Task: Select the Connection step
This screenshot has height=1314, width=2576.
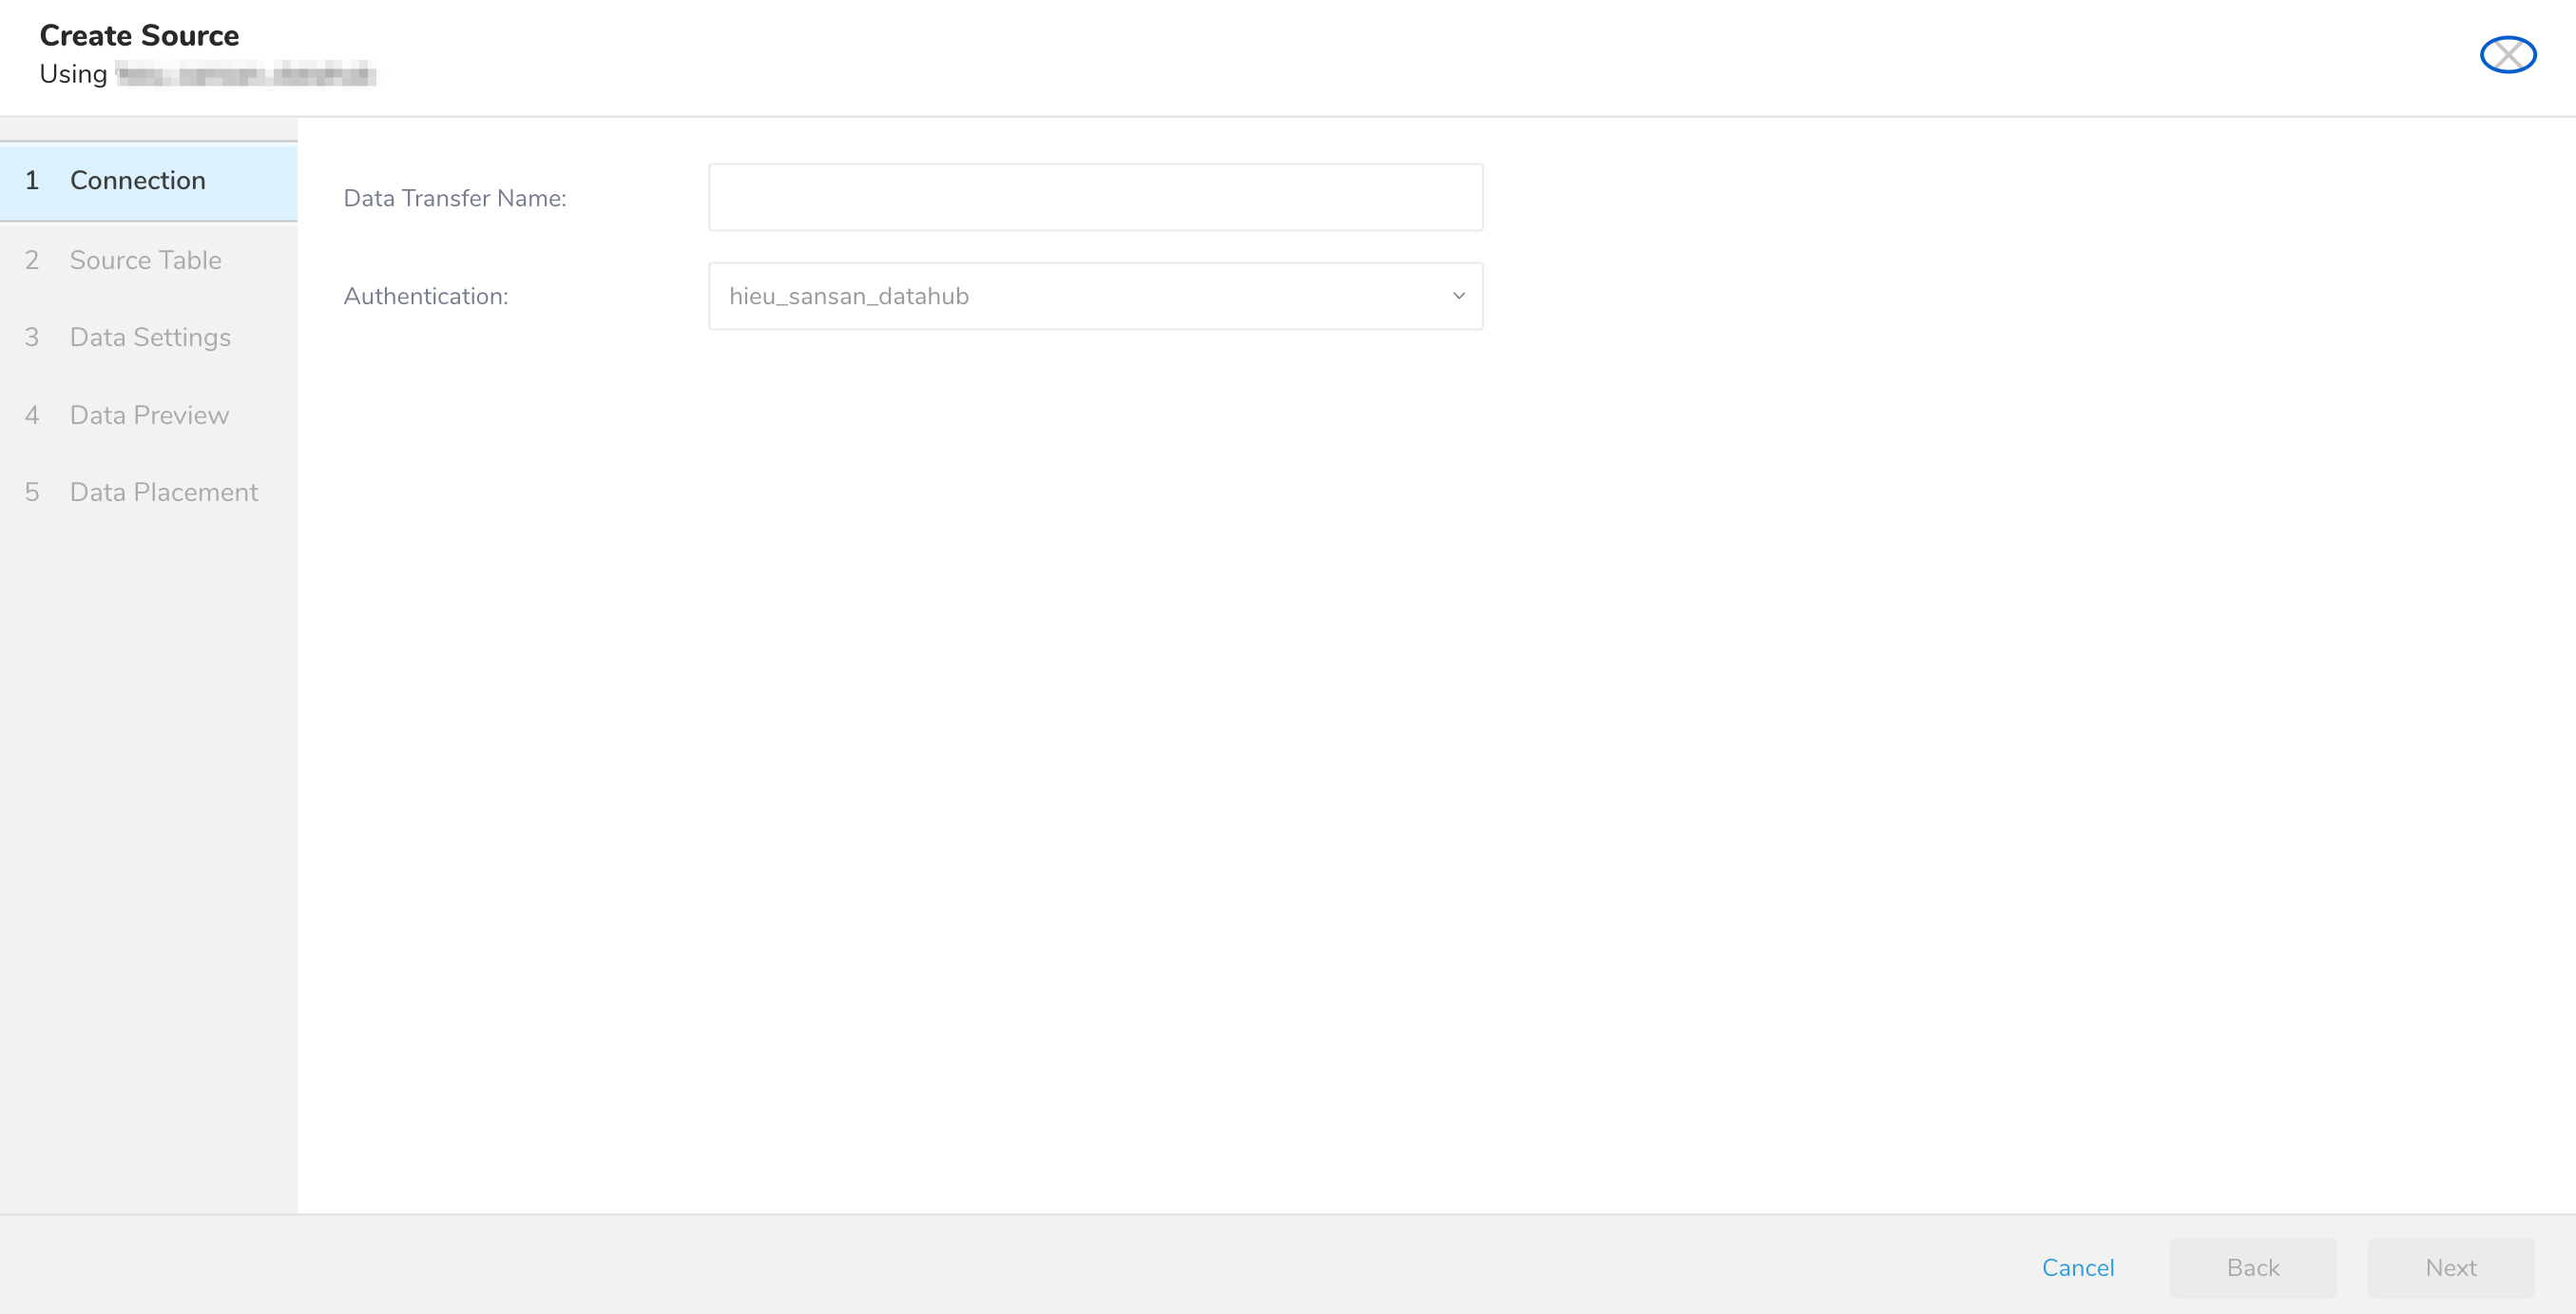Action: (138, 181)
